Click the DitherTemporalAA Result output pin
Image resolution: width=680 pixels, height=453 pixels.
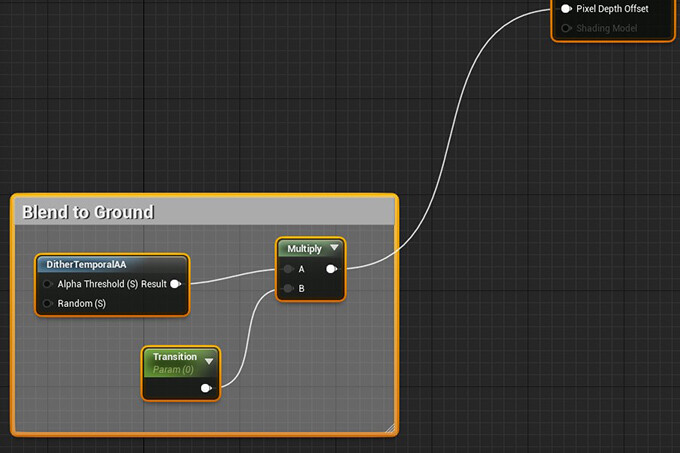point(176,284)
